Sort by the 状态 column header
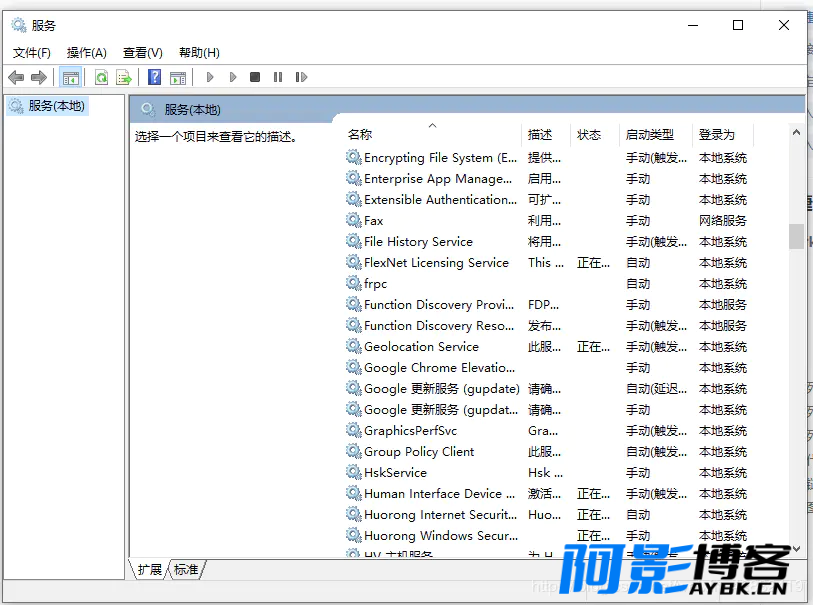Viewport: 813px width, 605px height. pos(595,135)
